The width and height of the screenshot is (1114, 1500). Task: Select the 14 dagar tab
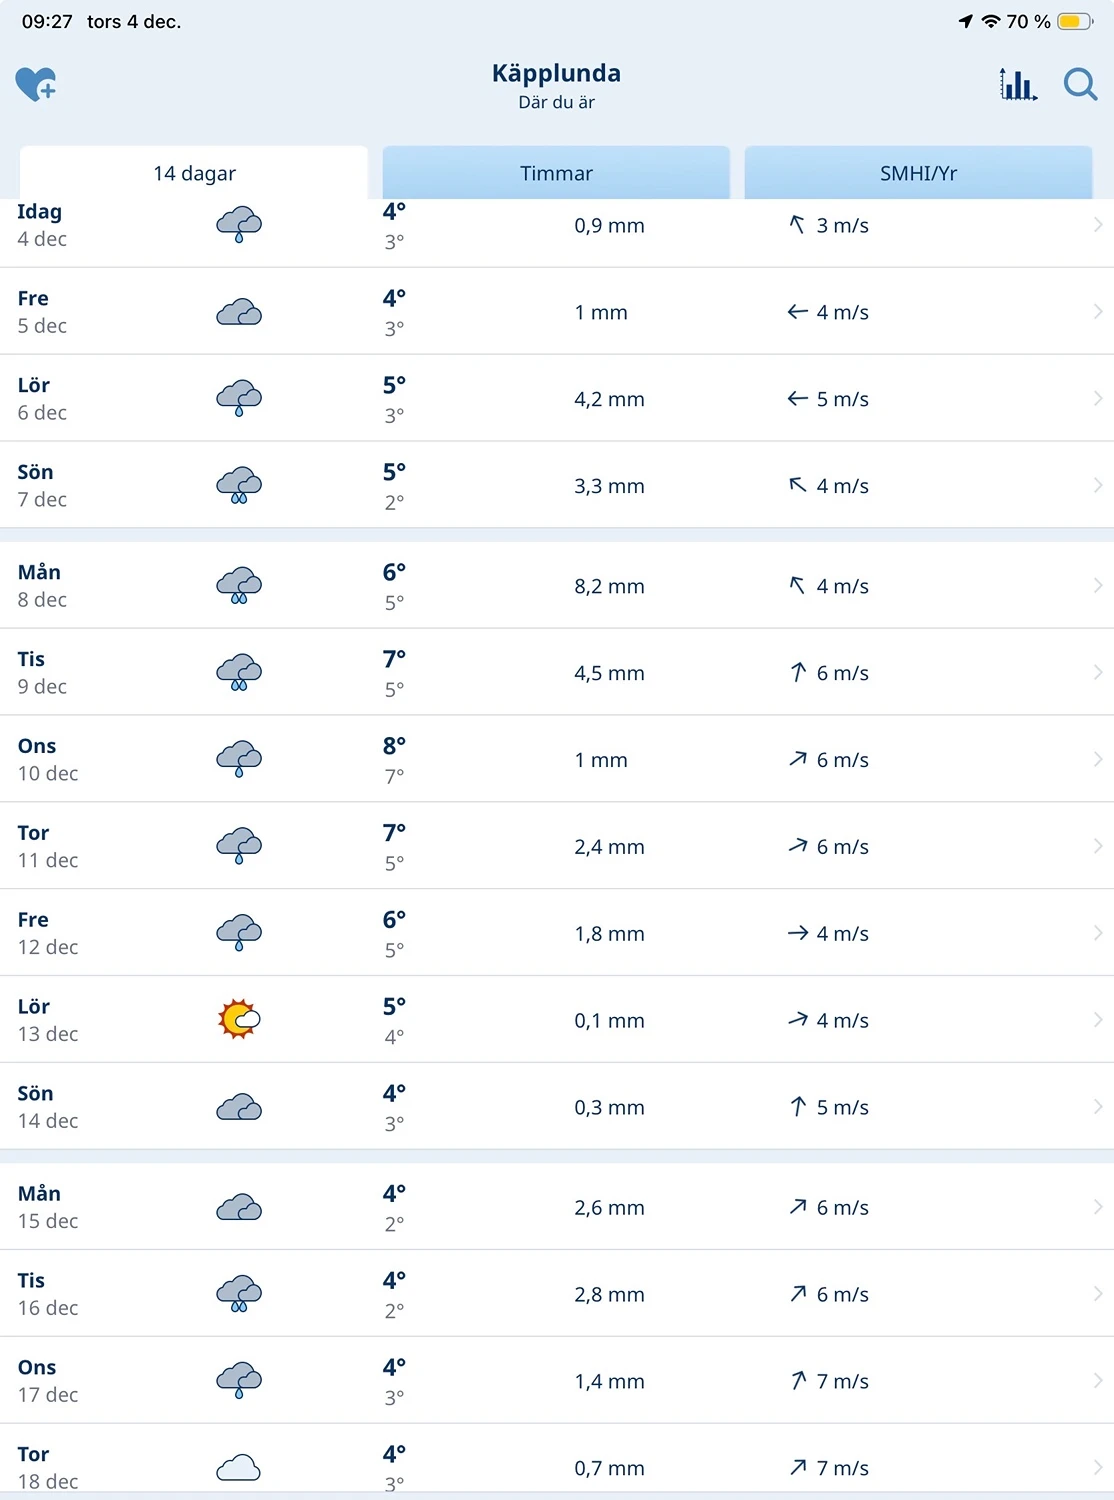click(x=194, y=173)
